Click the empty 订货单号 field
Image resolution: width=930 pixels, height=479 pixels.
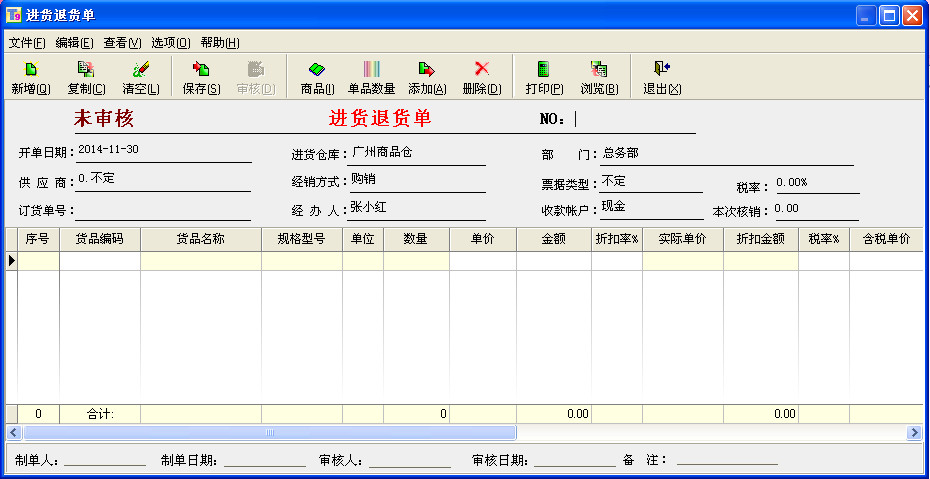pos(163,210)
